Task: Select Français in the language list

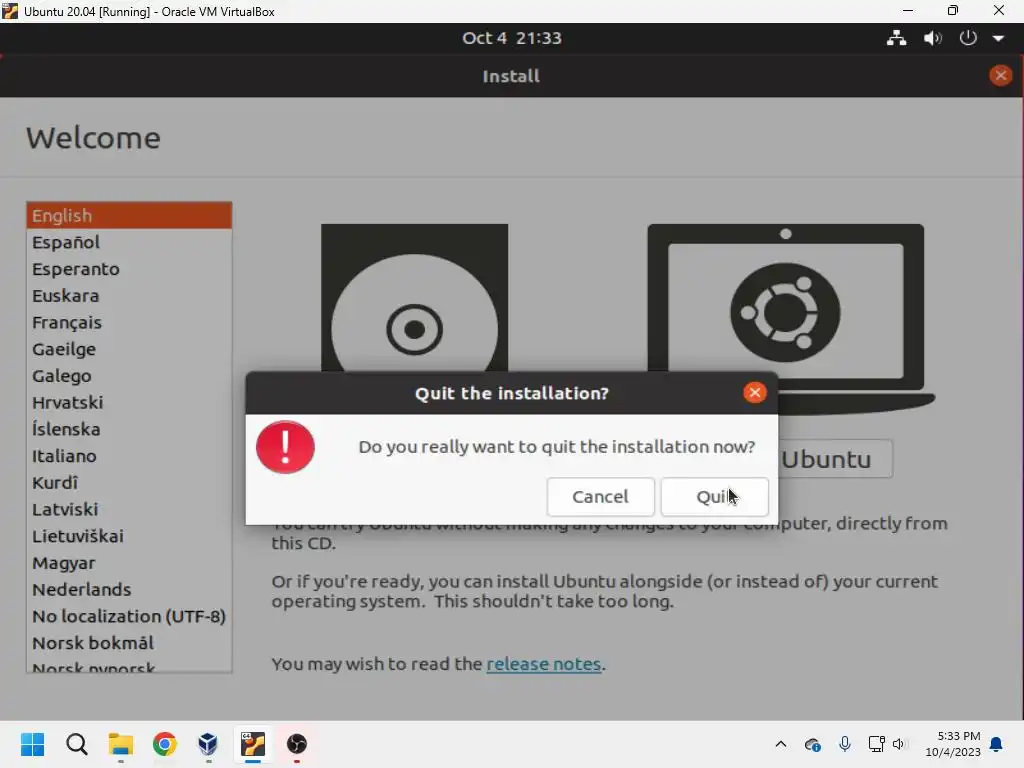Action: (129, 323)
